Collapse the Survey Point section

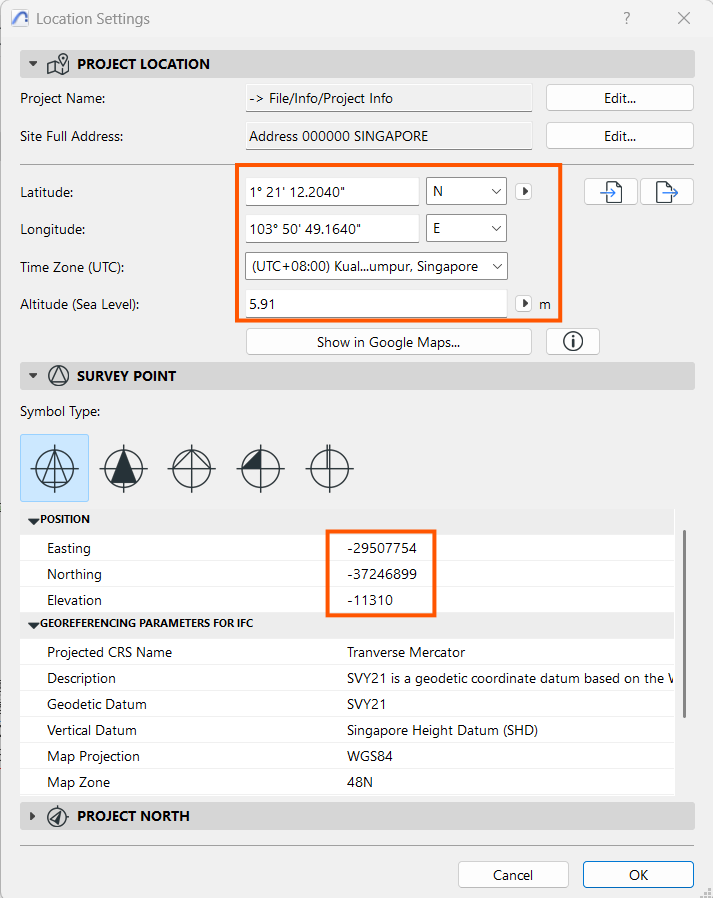click(31, 376)
